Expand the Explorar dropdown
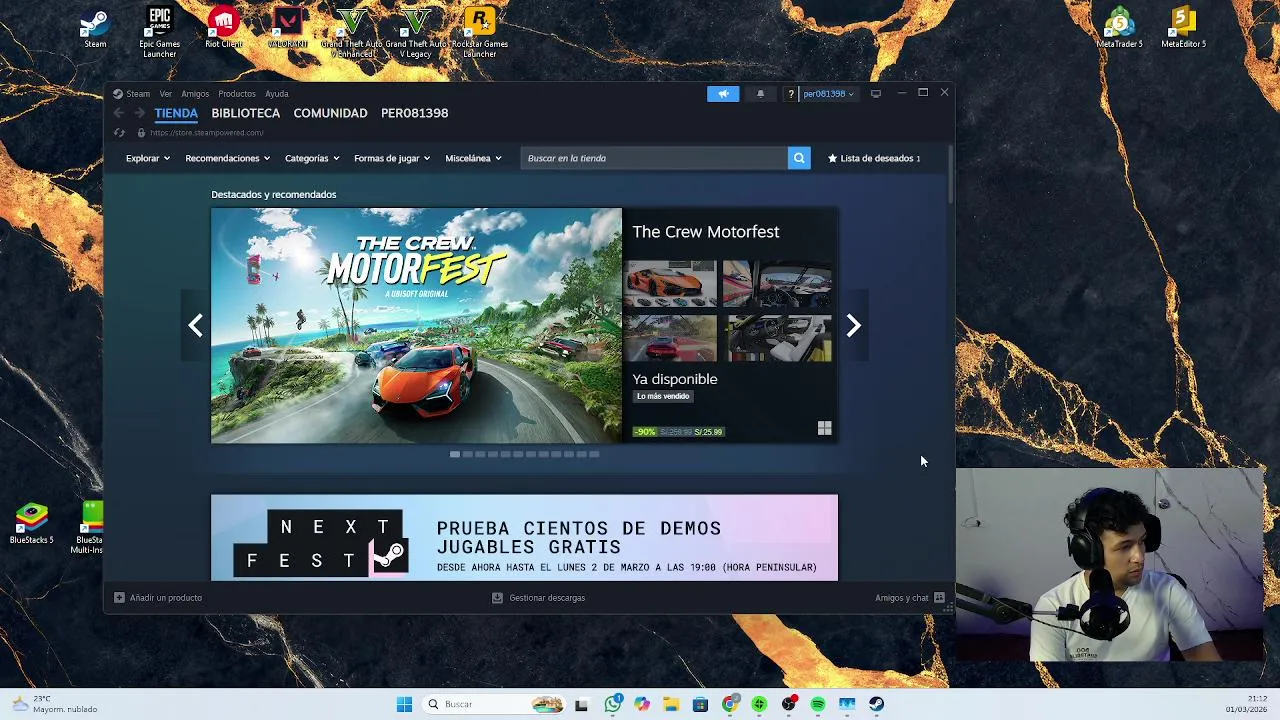Image resolution: width=1280 pixels, height=720 pixels. pyautogui.click(x=148, y=158)
